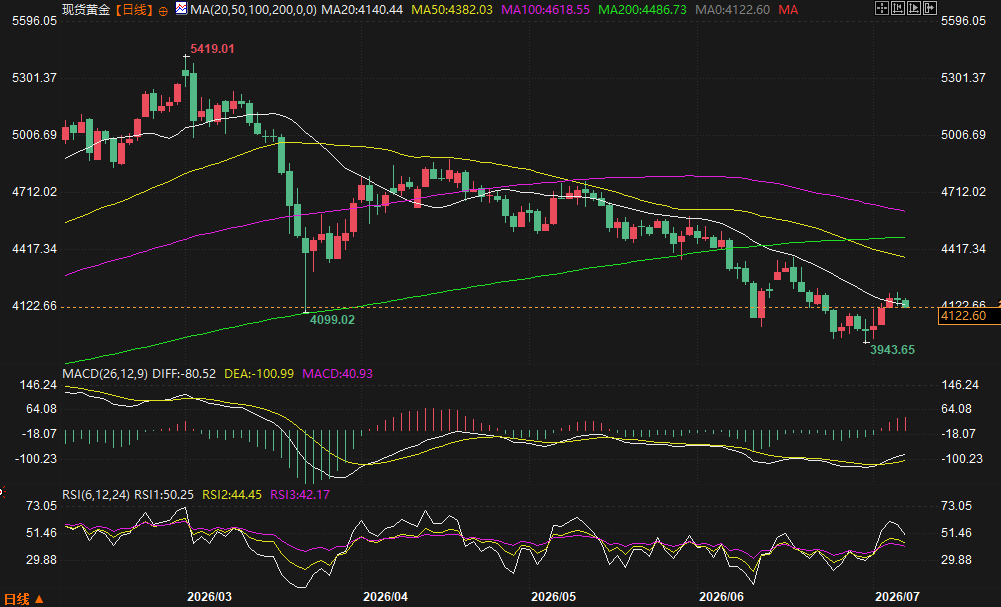This screenshot has height=607, width=1001.
Task: Open the MA indicator chart icon
Action: pyautogui.click(x=181, y=8)
